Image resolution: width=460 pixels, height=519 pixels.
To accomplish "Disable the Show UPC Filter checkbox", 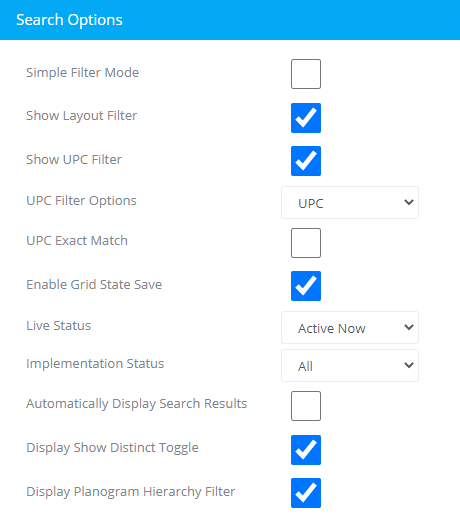I will coord(306,161).
